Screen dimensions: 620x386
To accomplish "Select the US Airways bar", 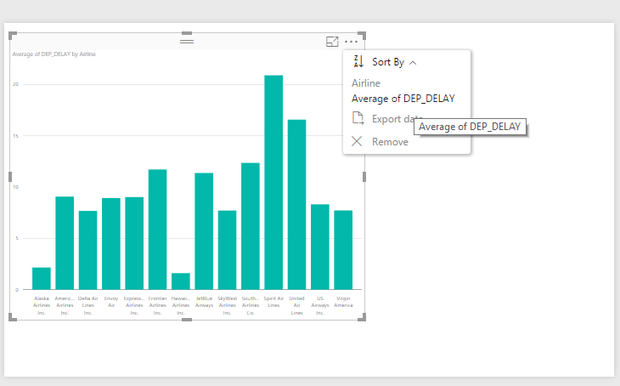I will click(x=320, y=247).
